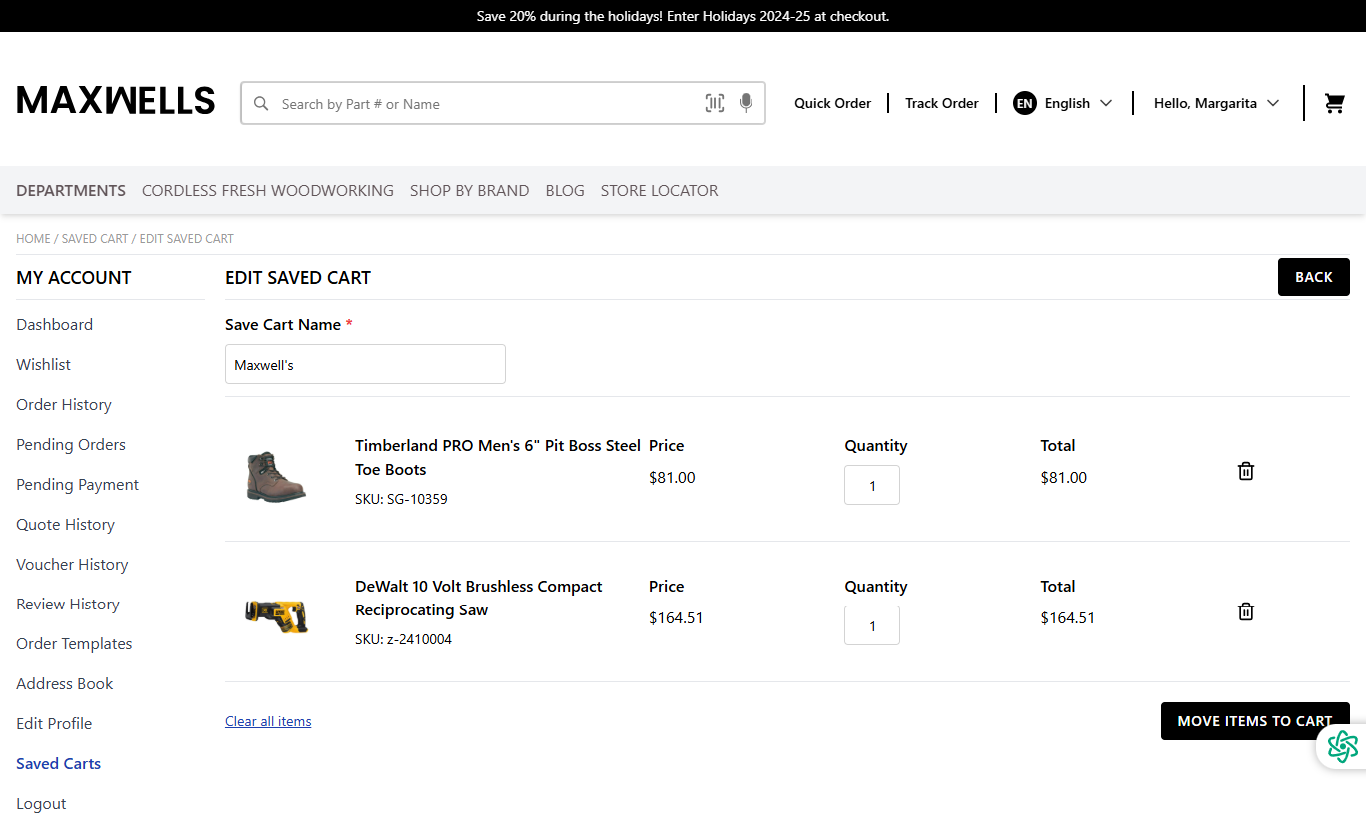1366x840 pixels.
Task: Click the Timberland boots quantity field
Action: pos(872,486)
